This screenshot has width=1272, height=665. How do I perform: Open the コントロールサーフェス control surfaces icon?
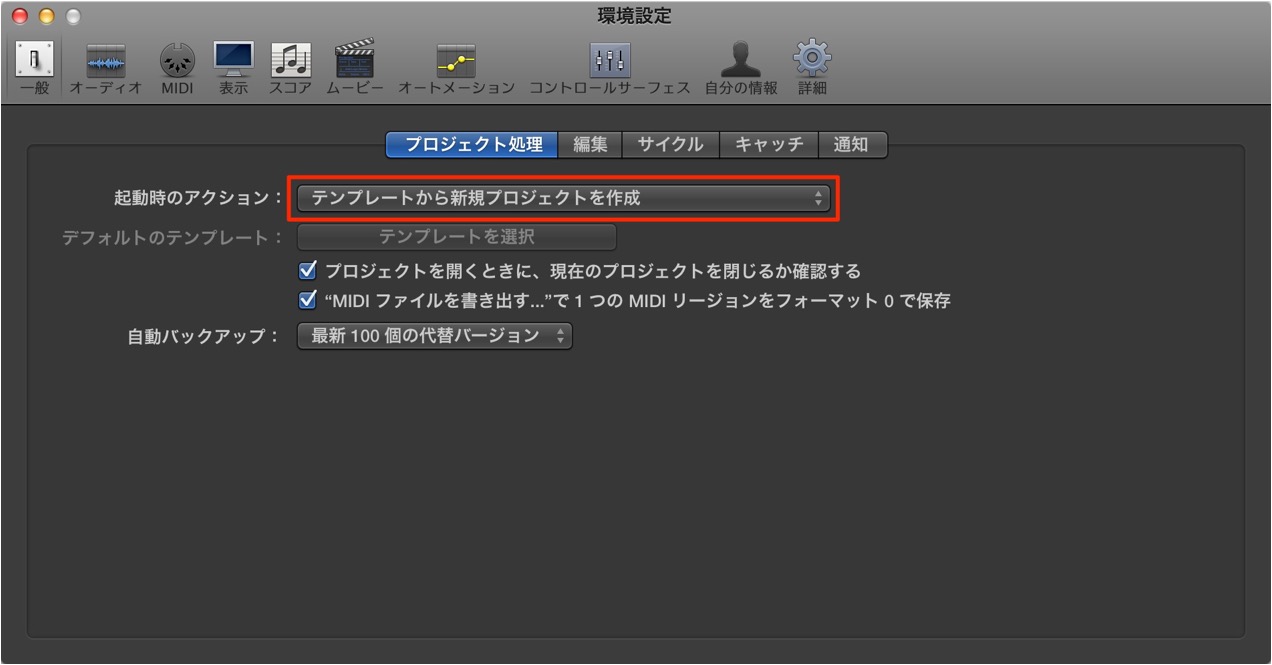610,68
